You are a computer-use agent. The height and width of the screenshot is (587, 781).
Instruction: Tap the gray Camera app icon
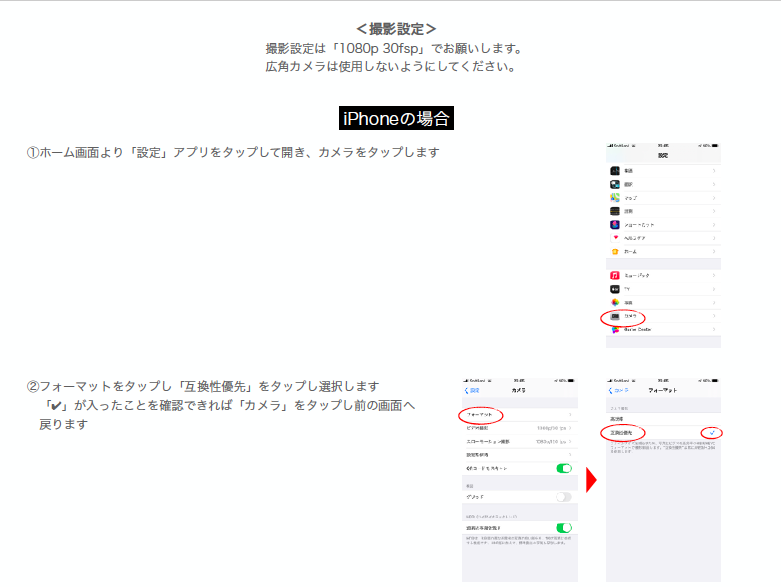(x=615, y=316)
